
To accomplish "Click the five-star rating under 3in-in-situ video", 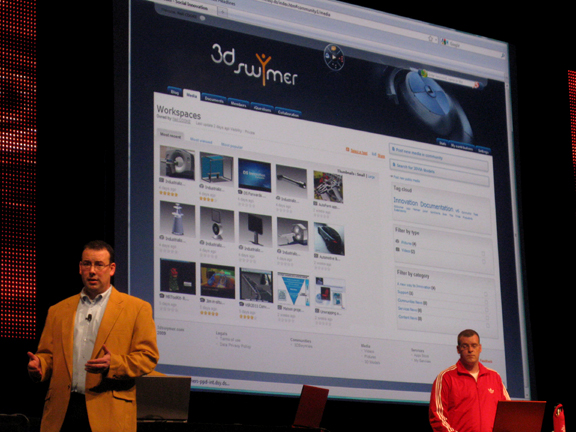I will point(209,313).
